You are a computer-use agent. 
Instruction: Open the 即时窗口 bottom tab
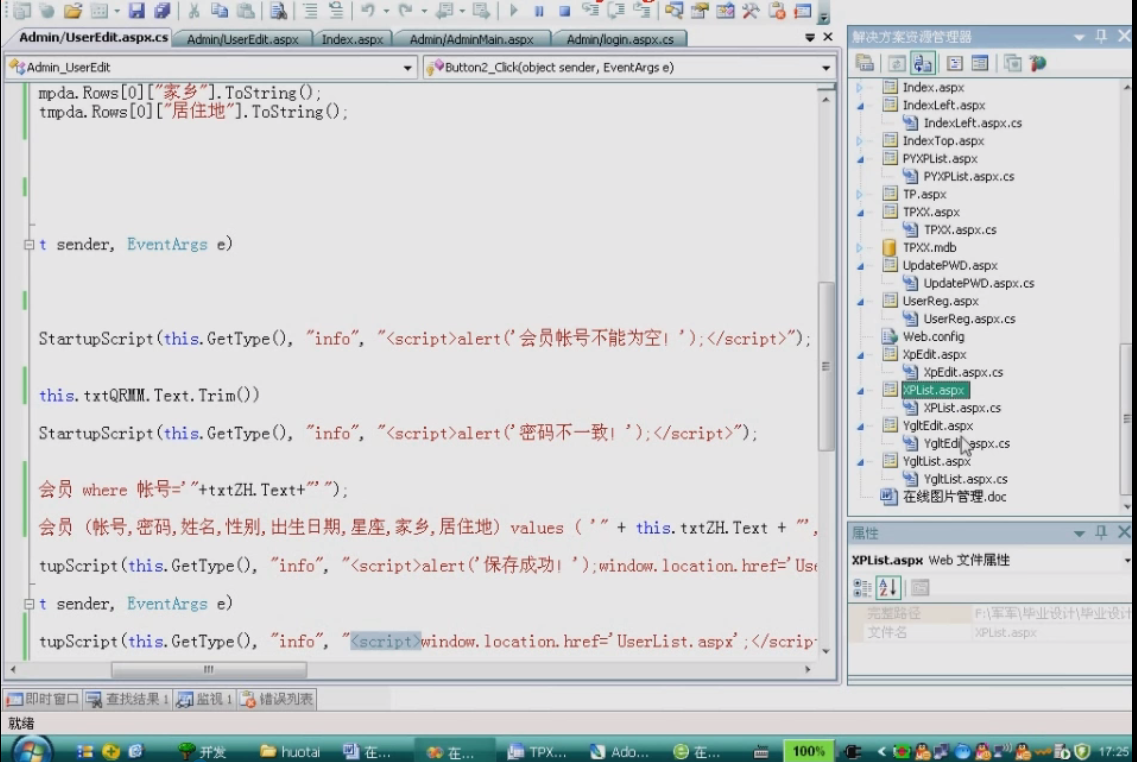[43, 699]
